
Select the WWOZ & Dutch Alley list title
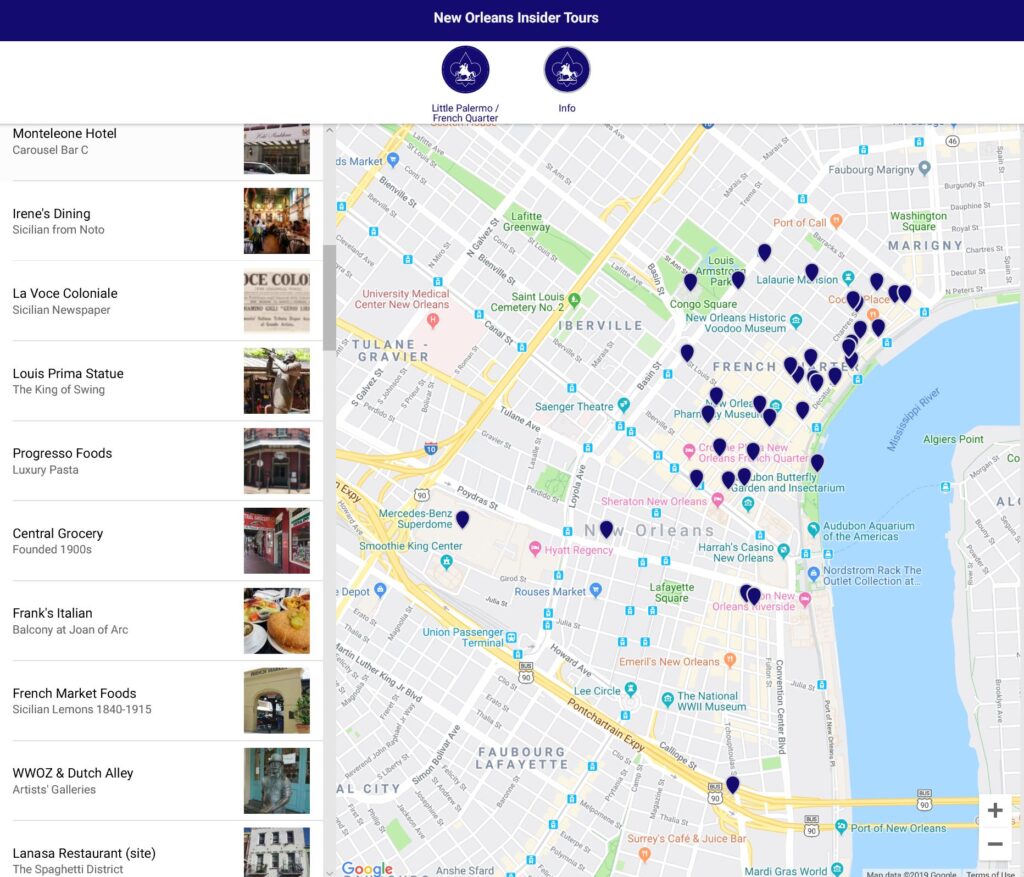[x=73, y=773]
